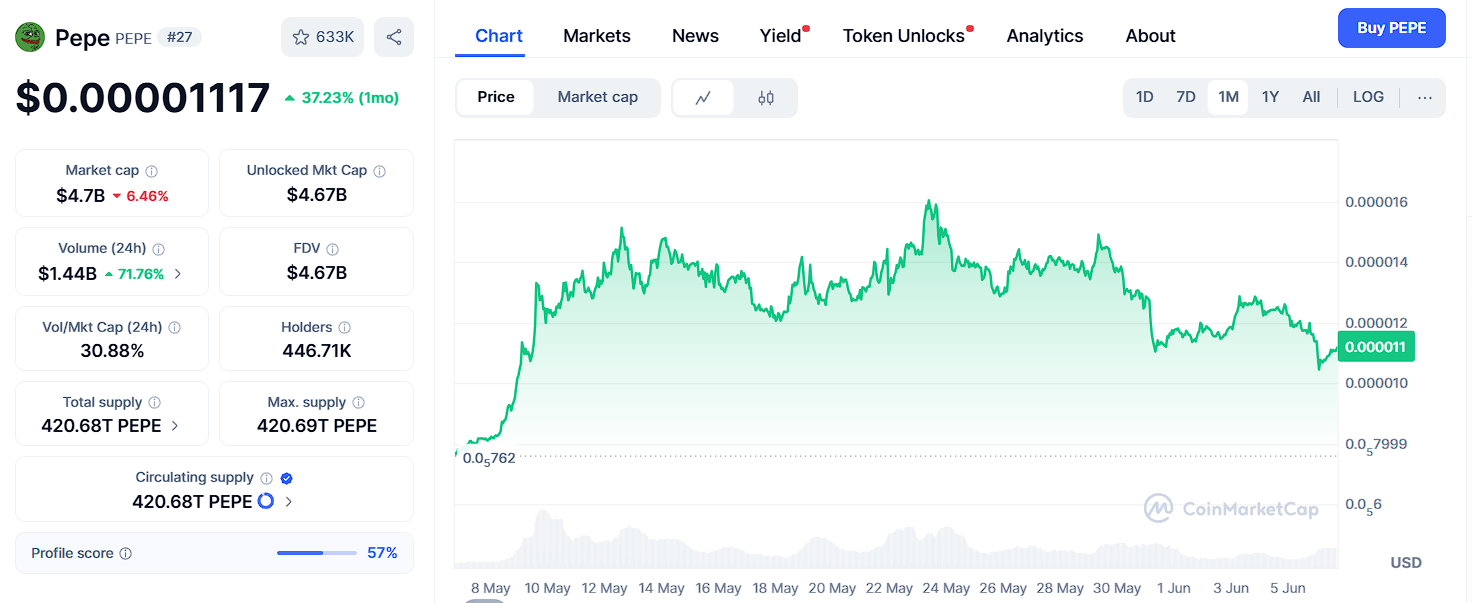Click the USD currency label on chart

pos(1406,563)
